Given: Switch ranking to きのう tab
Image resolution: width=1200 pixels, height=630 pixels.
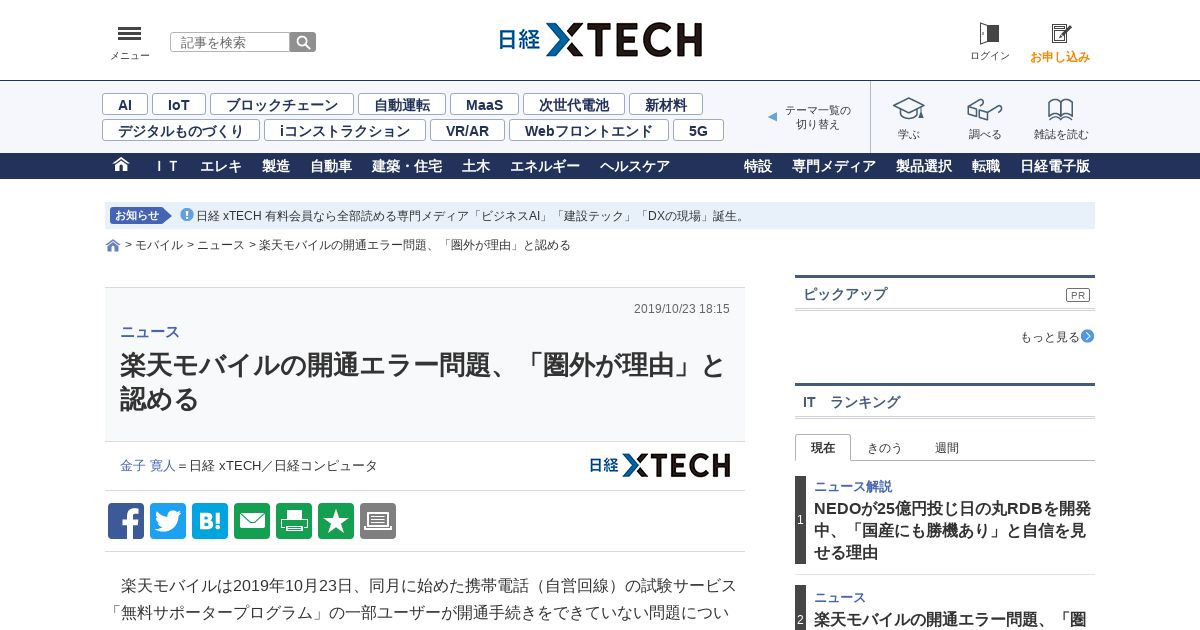Looking at the screenshot, I should click(884, 448).
